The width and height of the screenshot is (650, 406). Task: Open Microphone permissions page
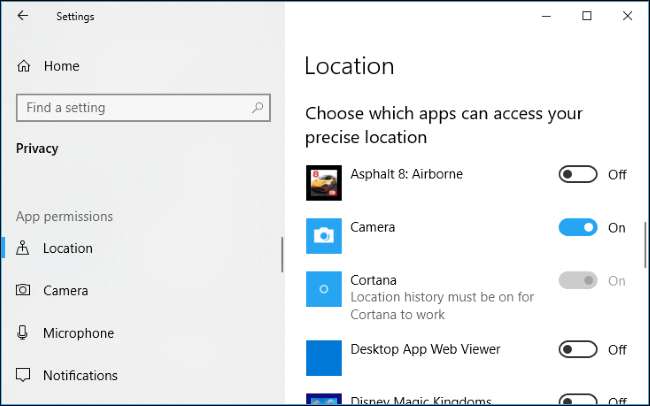78,333
